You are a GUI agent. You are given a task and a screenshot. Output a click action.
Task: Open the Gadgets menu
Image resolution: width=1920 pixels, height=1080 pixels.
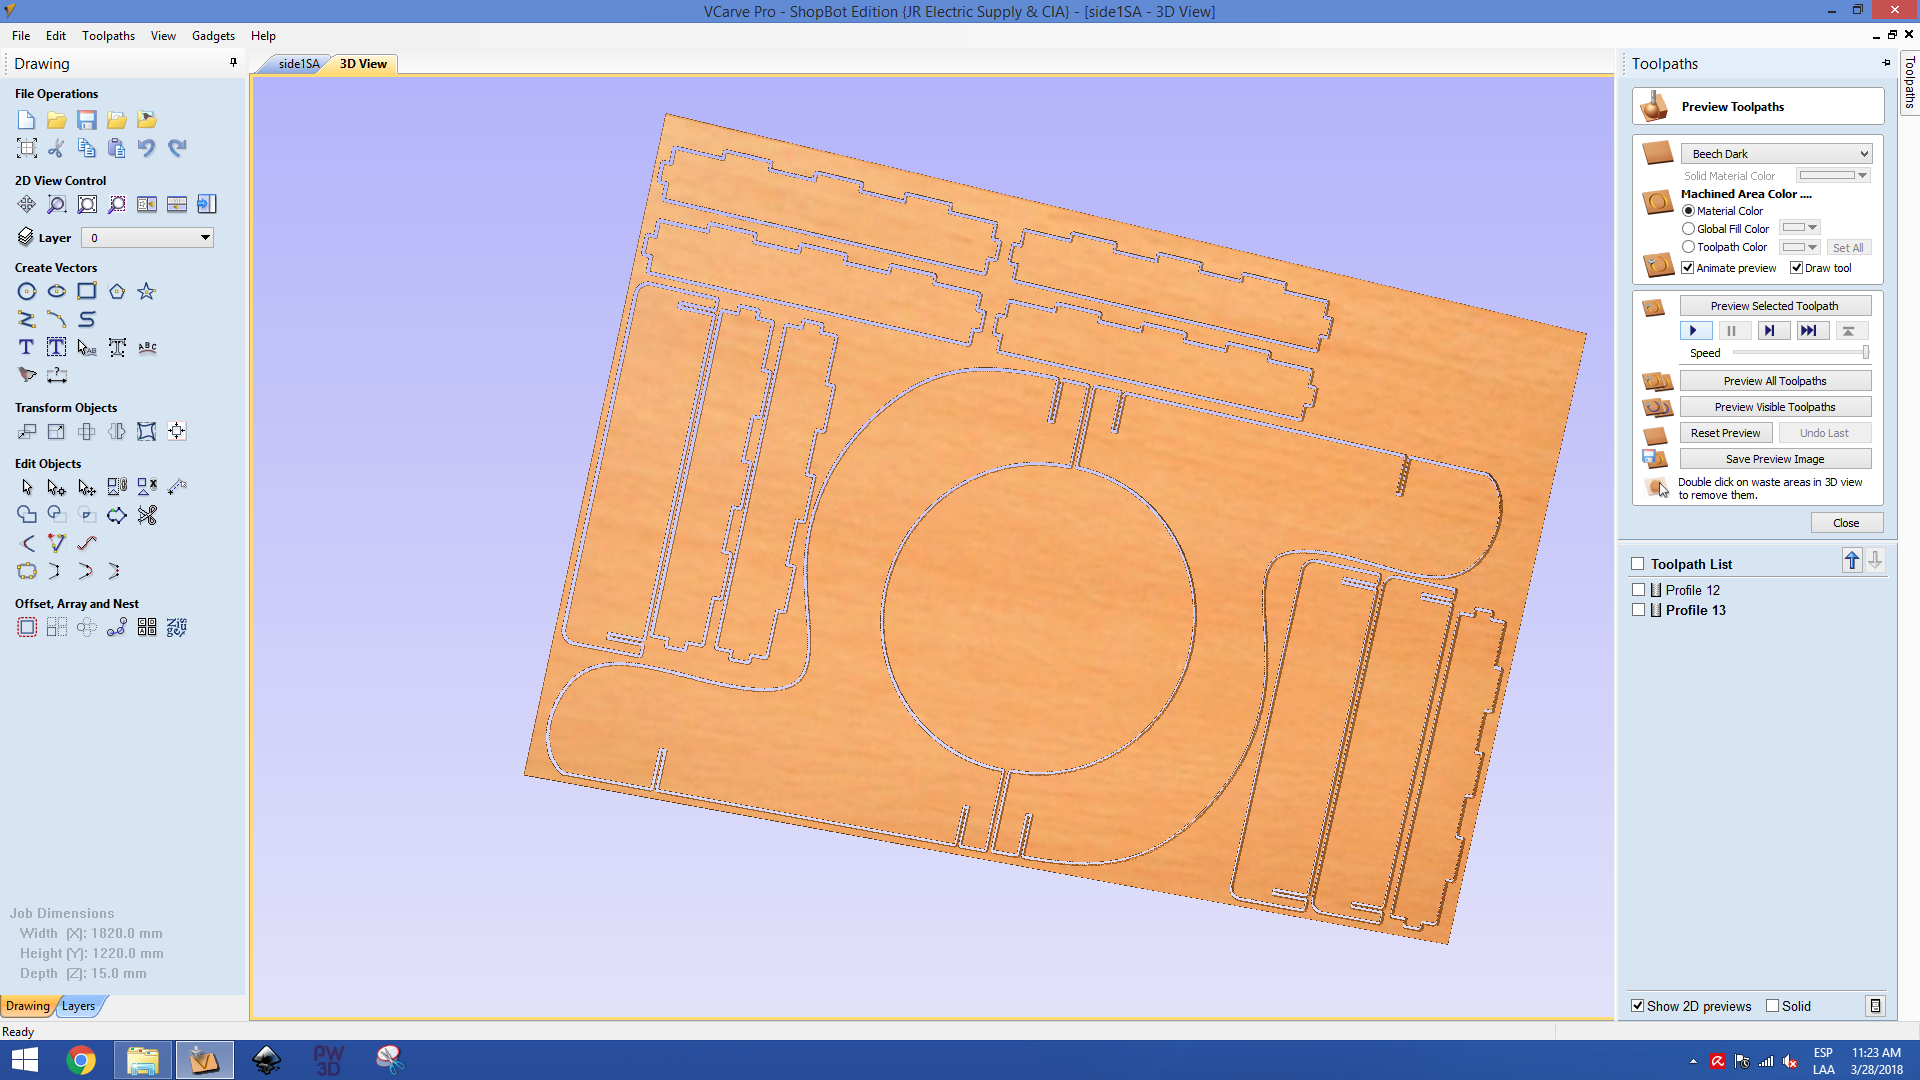click(213, 36)
